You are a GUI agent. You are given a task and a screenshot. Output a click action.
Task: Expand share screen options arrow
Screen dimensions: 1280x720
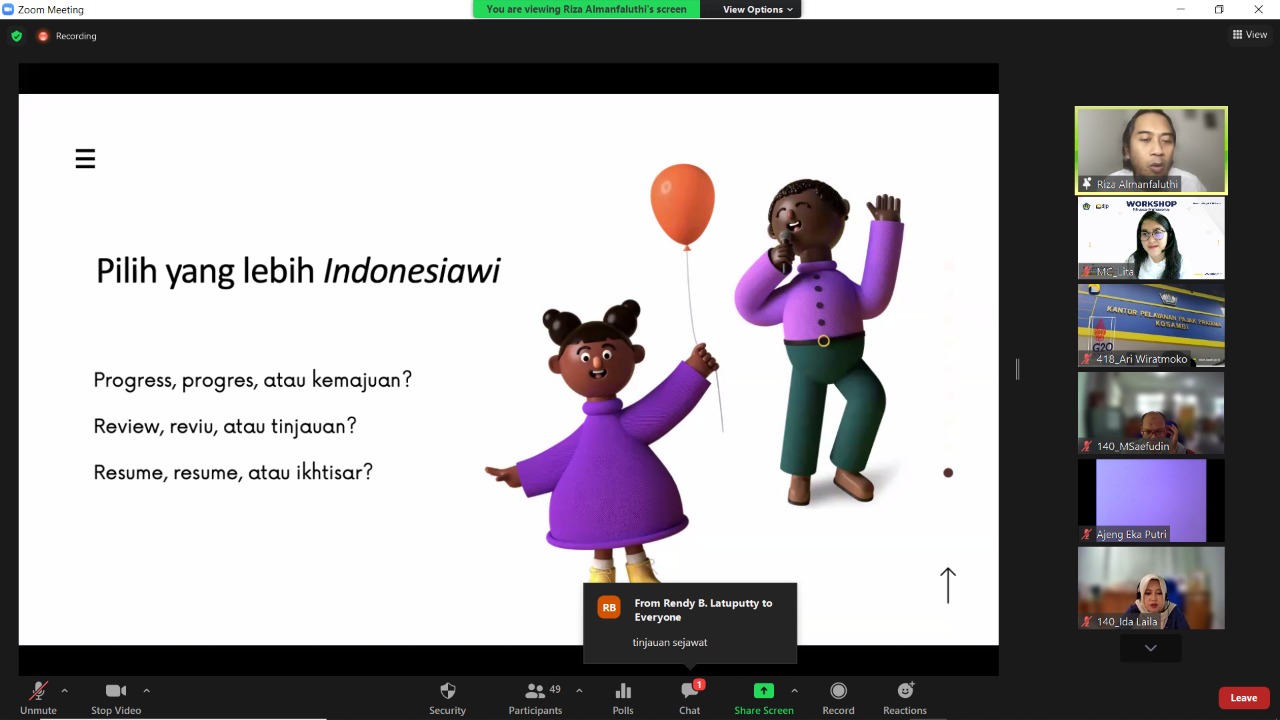click(794, 690)
